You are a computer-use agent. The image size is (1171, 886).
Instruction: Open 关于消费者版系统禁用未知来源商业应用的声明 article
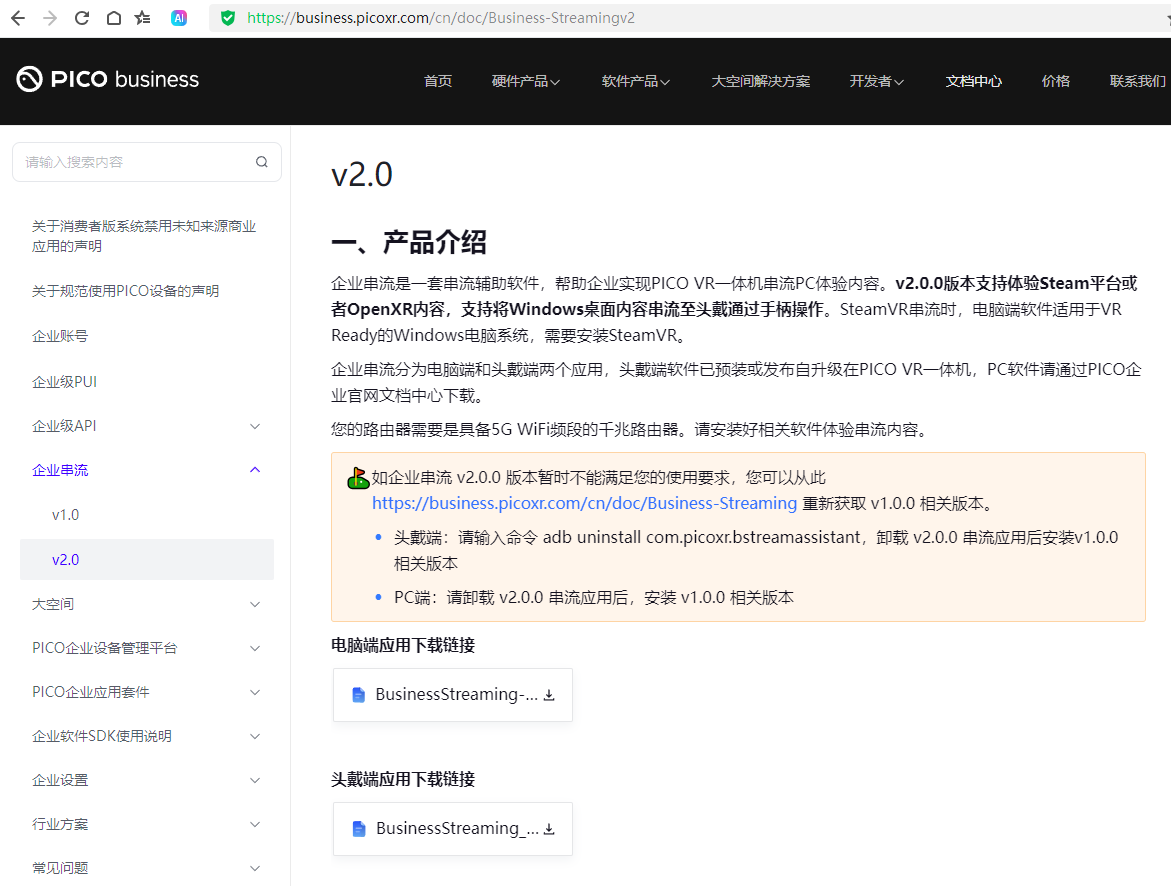coord(146,236)
